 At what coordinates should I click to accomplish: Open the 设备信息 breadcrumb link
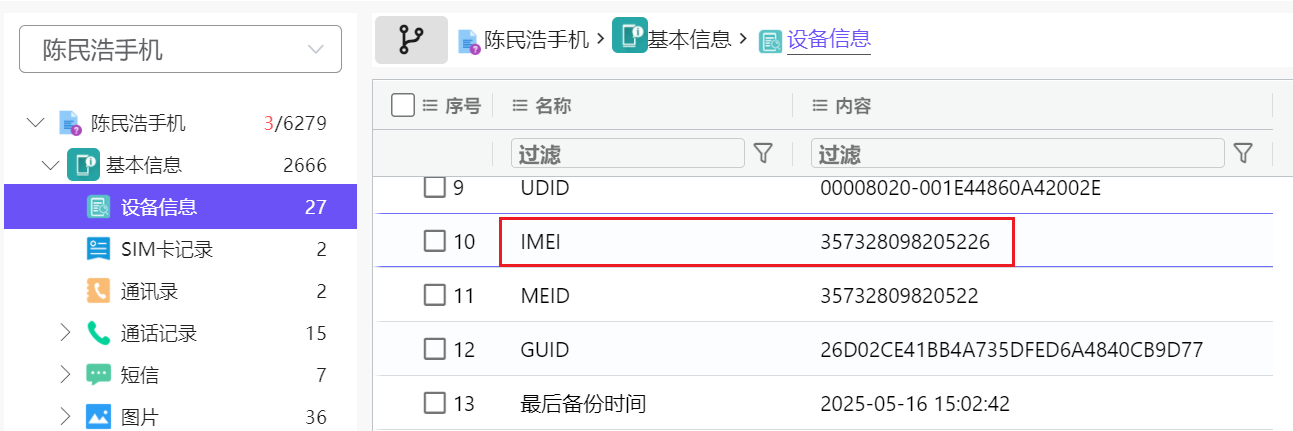click(828, 40)
